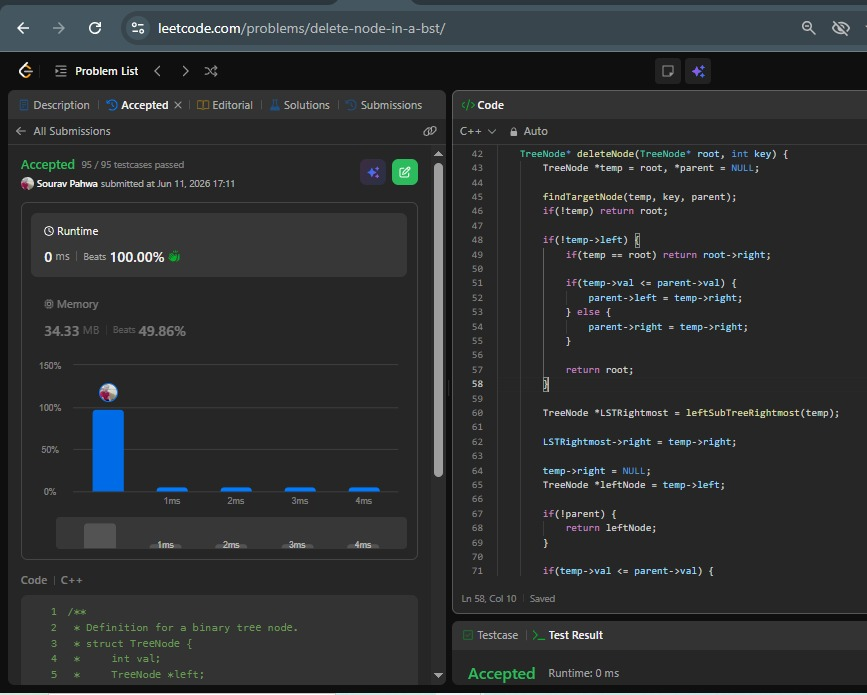Screen dimensions: 867x695
Task: Select the Memory stats section
Action: (219, 318)
